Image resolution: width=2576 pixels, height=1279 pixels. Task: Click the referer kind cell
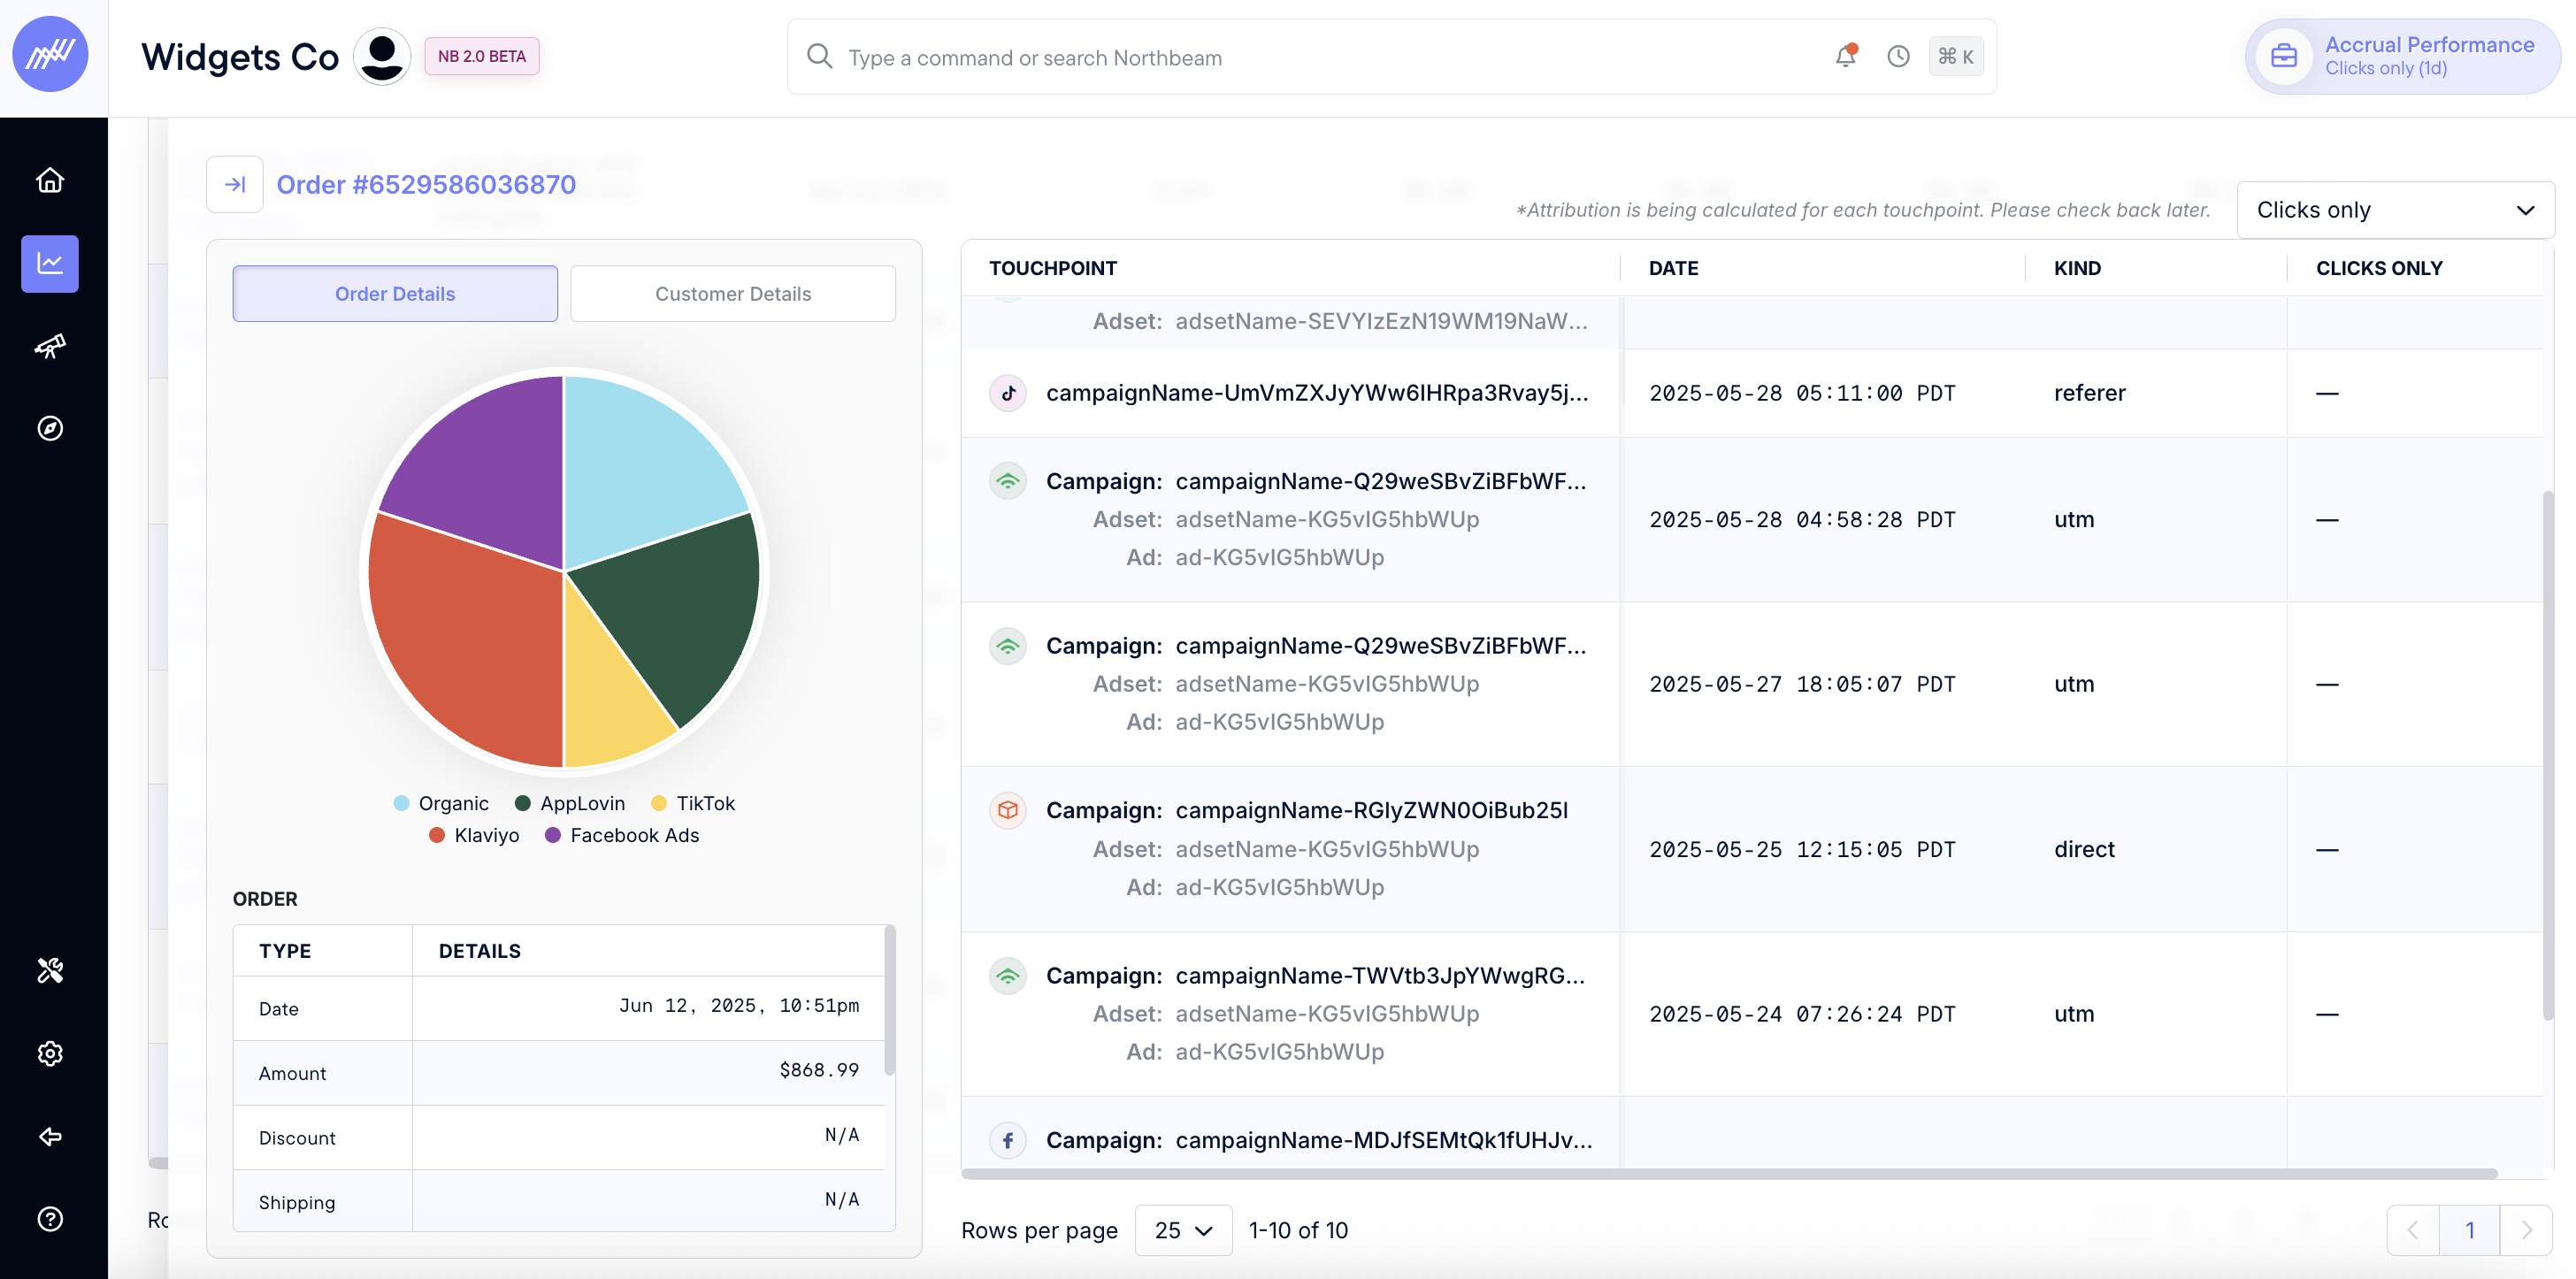click(x=2090, y=392)
